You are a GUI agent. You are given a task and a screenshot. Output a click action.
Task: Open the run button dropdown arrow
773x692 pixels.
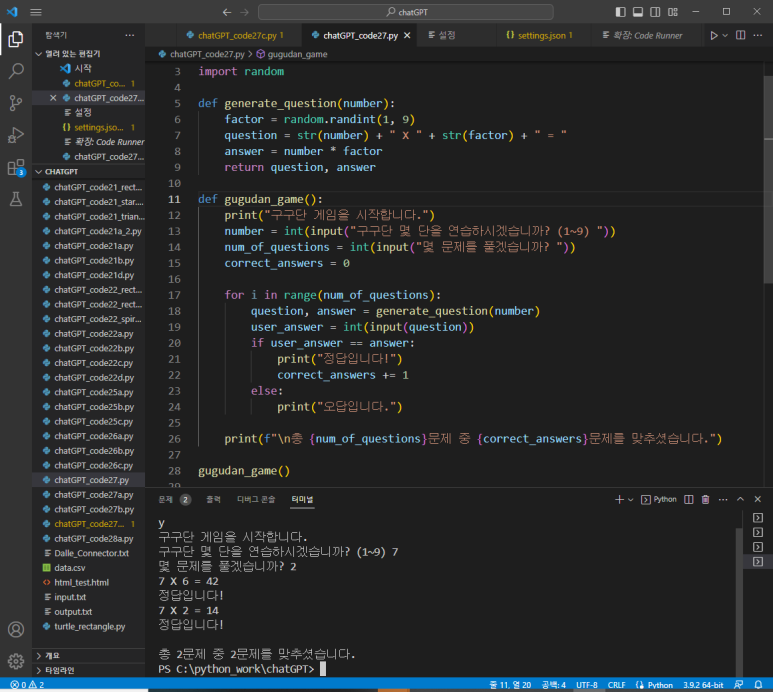[x=725, y=35]
